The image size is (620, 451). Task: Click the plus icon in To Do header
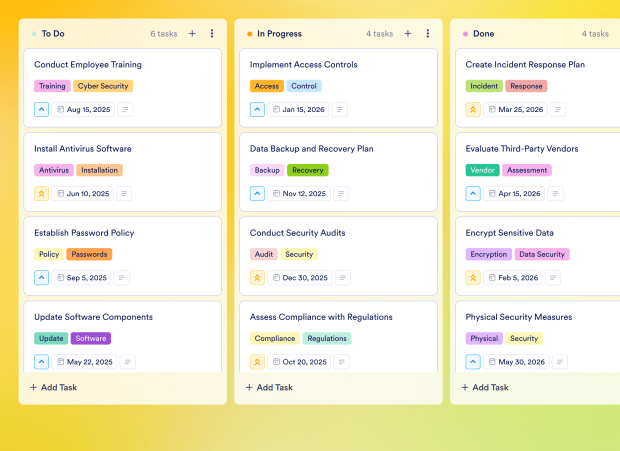tap(192, 33)
